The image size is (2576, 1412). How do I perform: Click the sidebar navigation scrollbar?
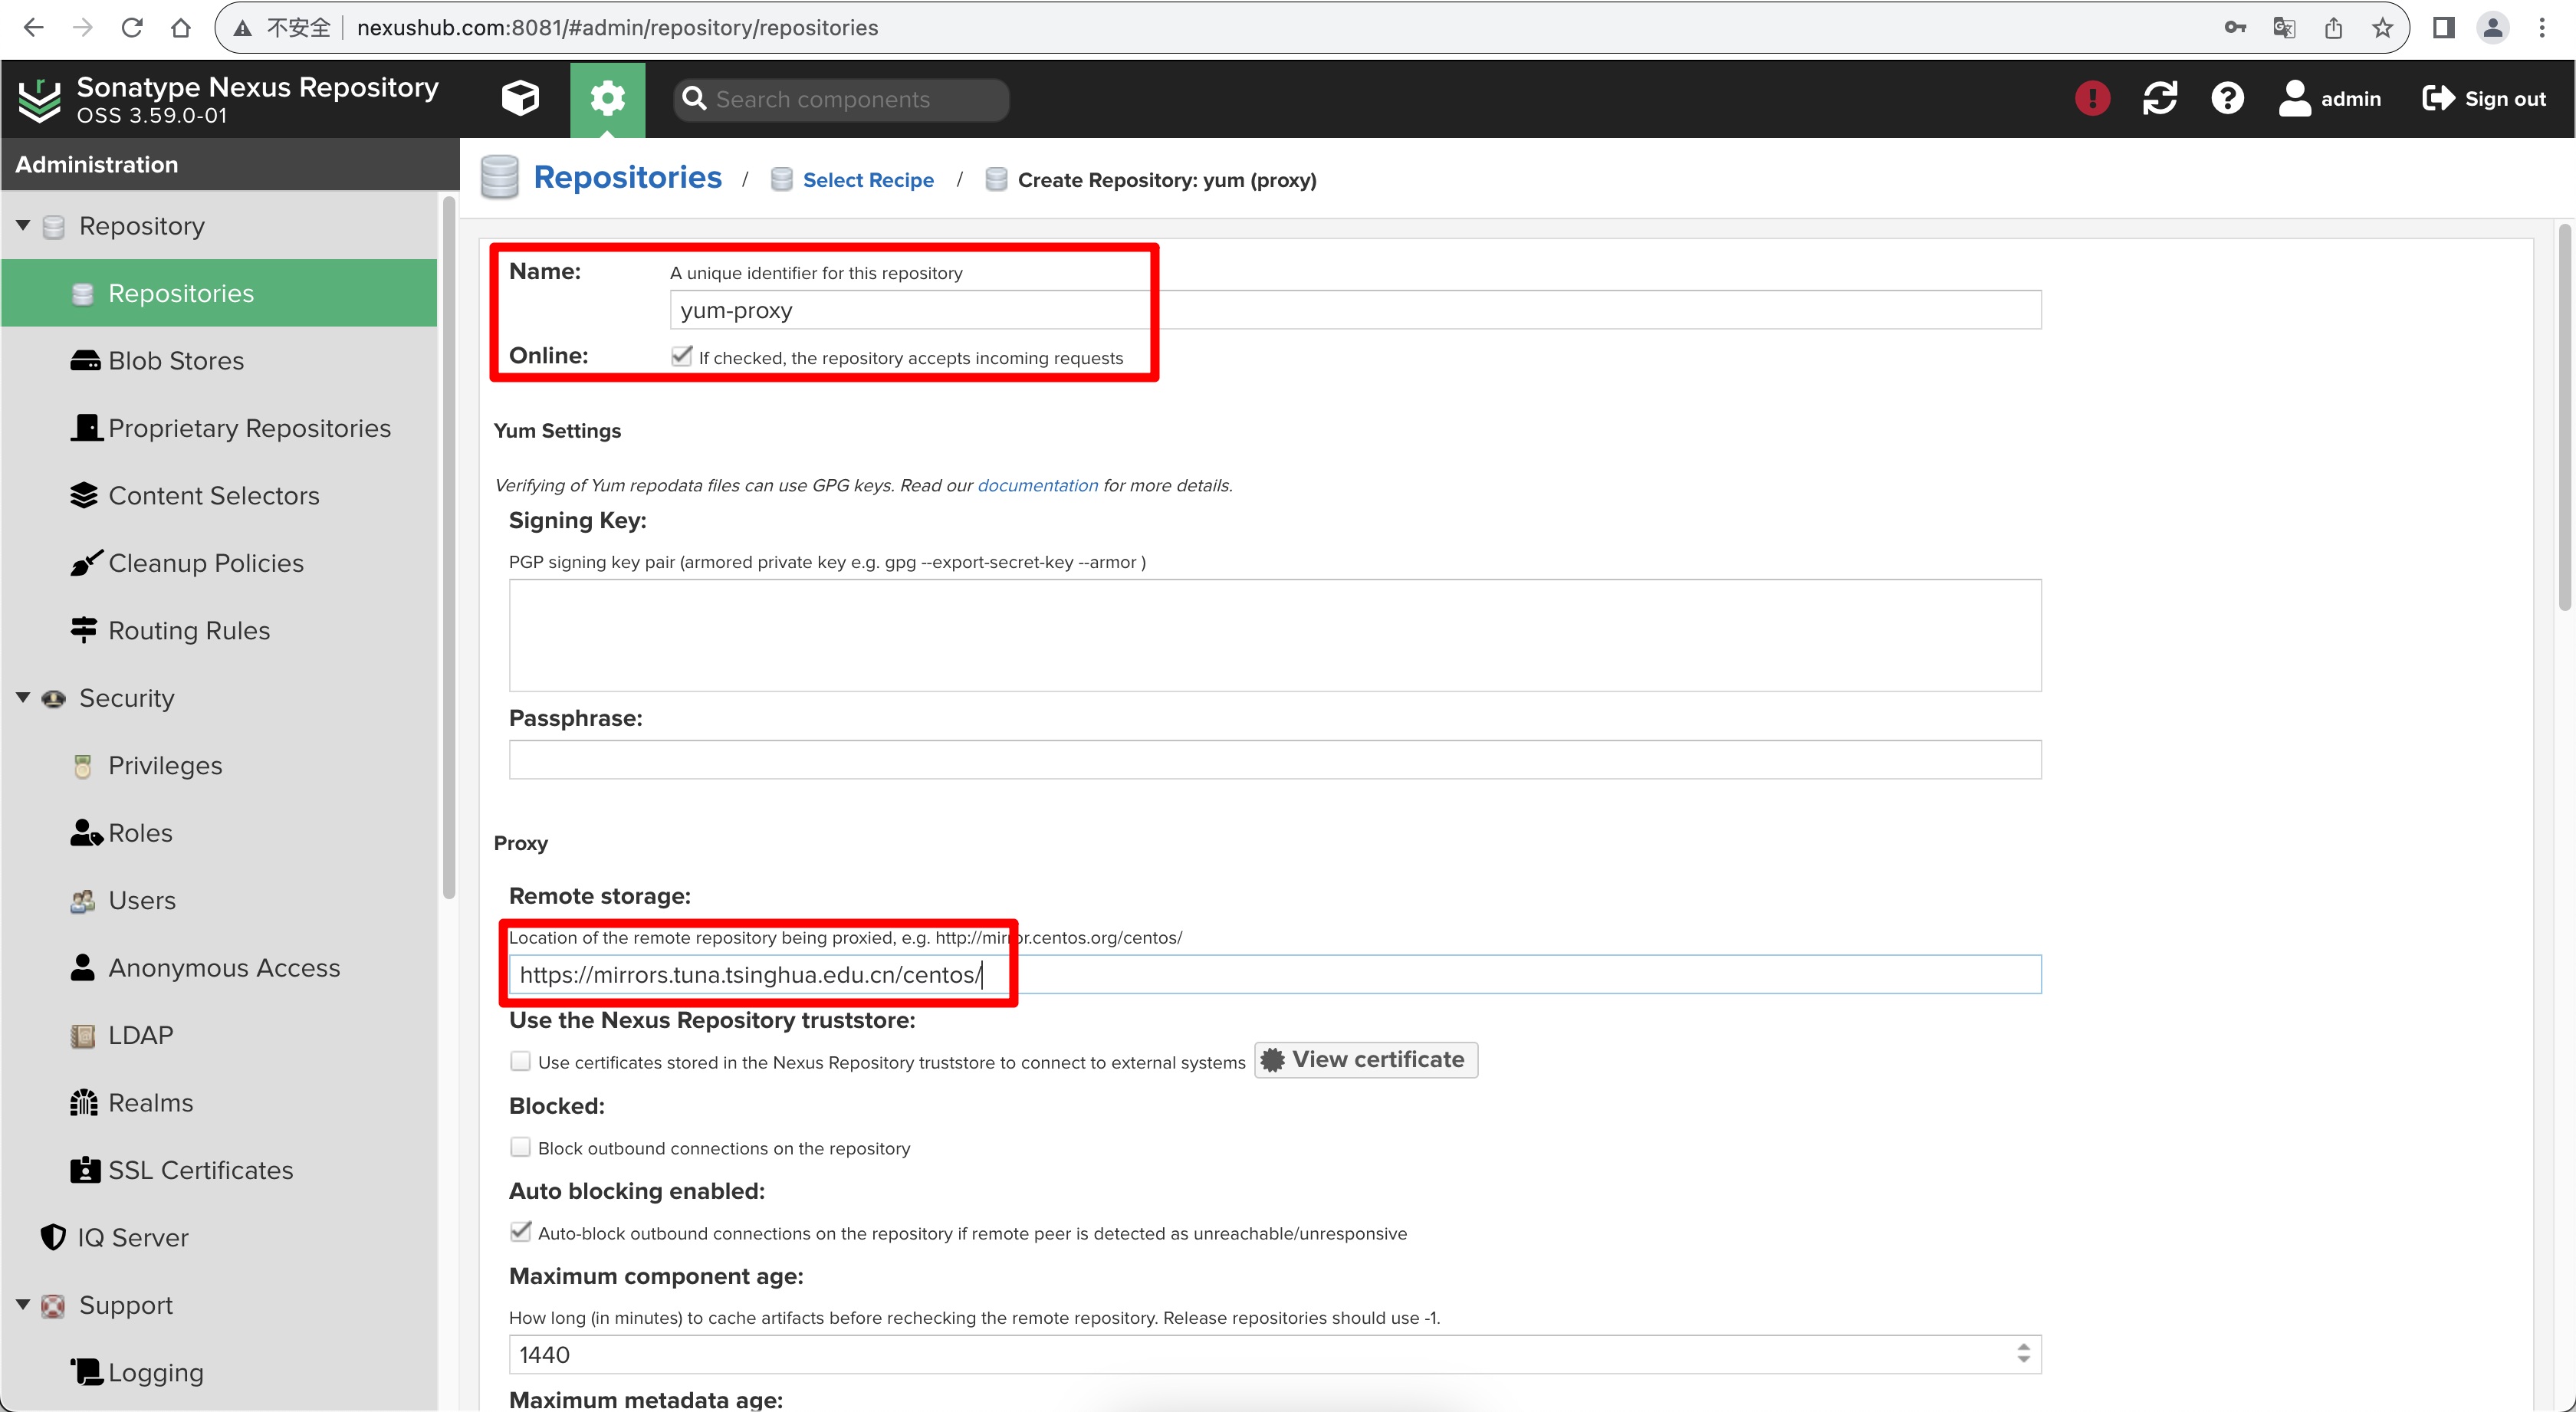coord(449,547)
